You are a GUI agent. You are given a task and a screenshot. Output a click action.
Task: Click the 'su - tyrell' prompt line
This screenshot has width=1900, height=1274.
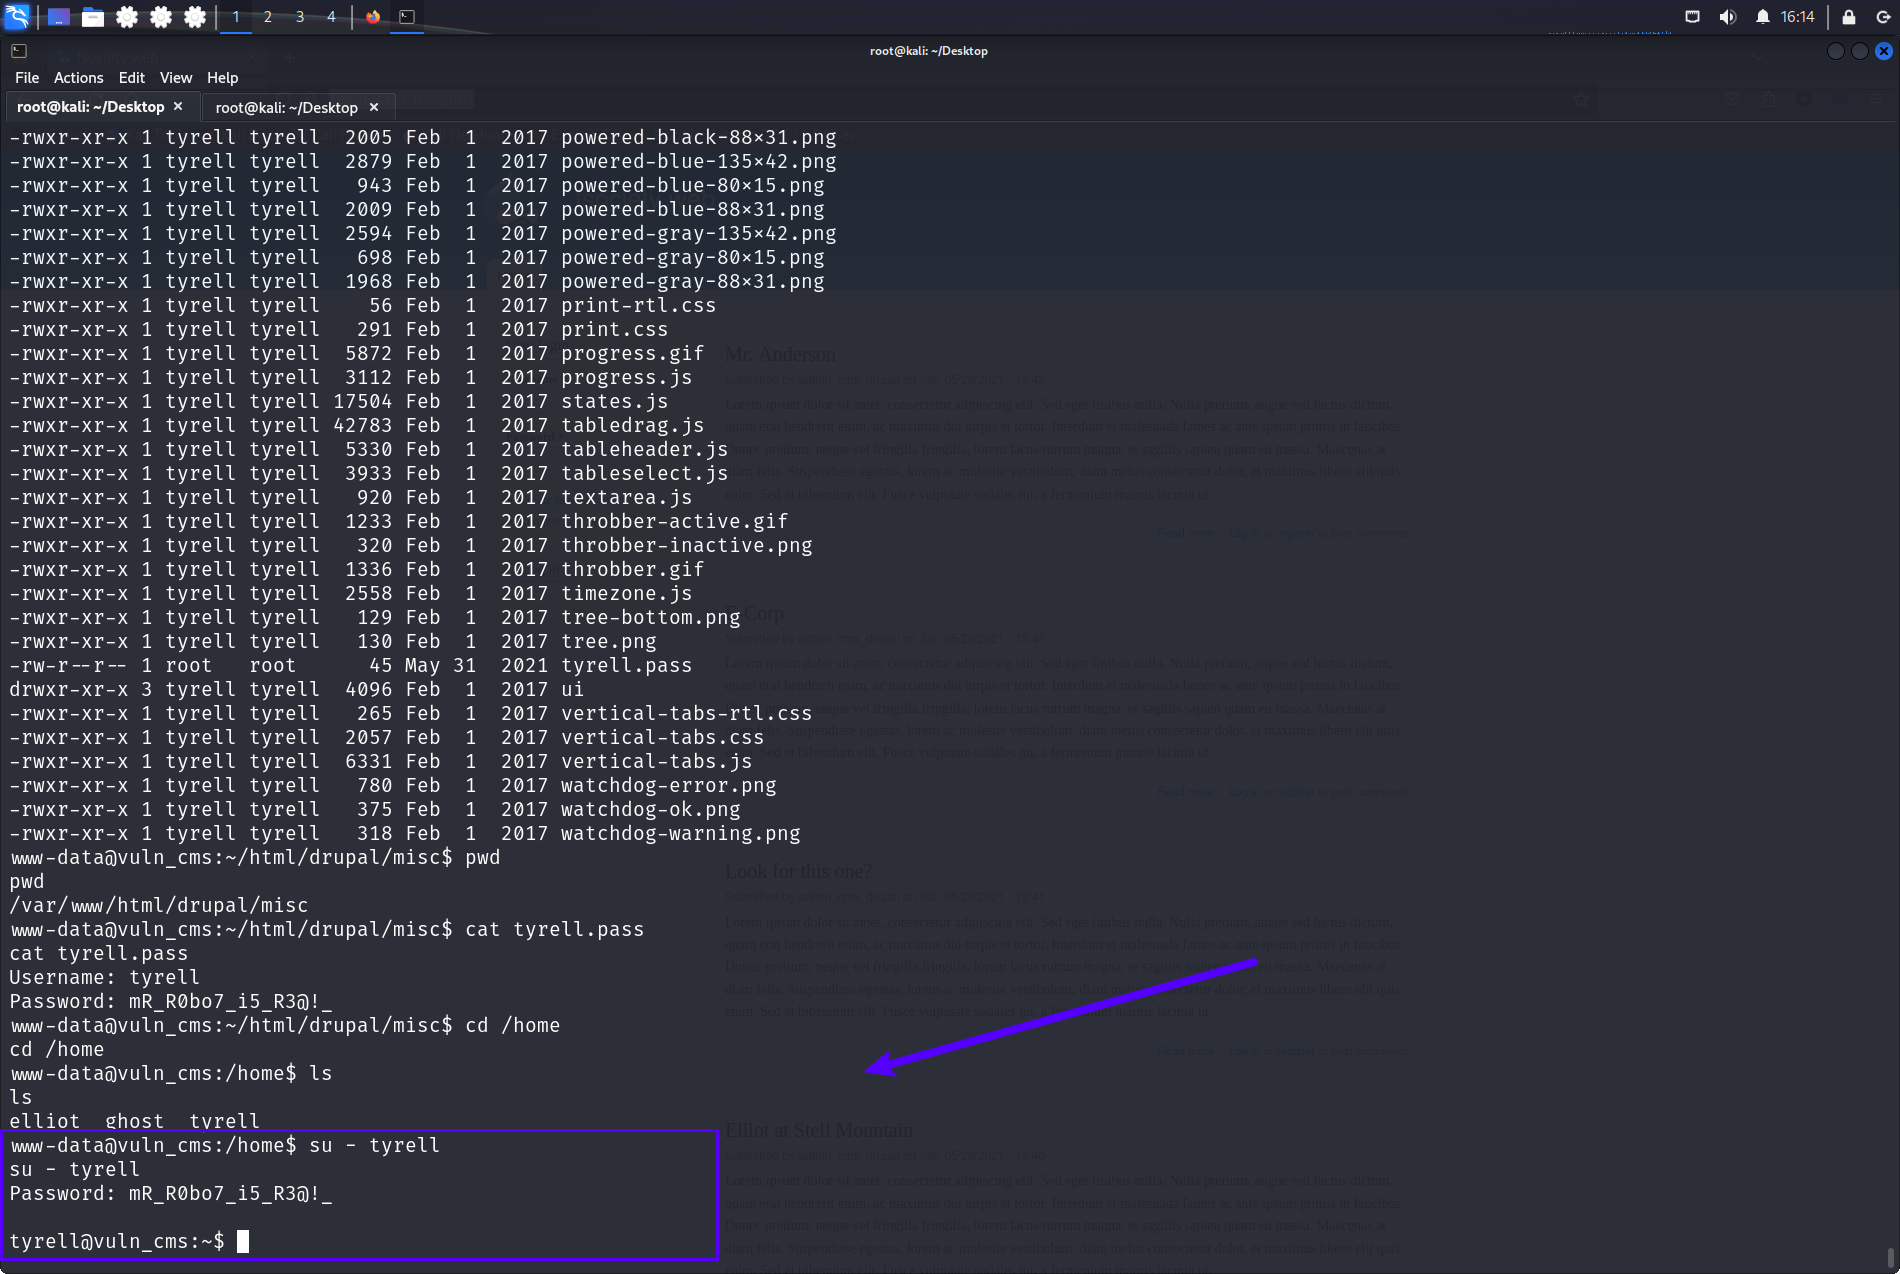click(224, 1145)
